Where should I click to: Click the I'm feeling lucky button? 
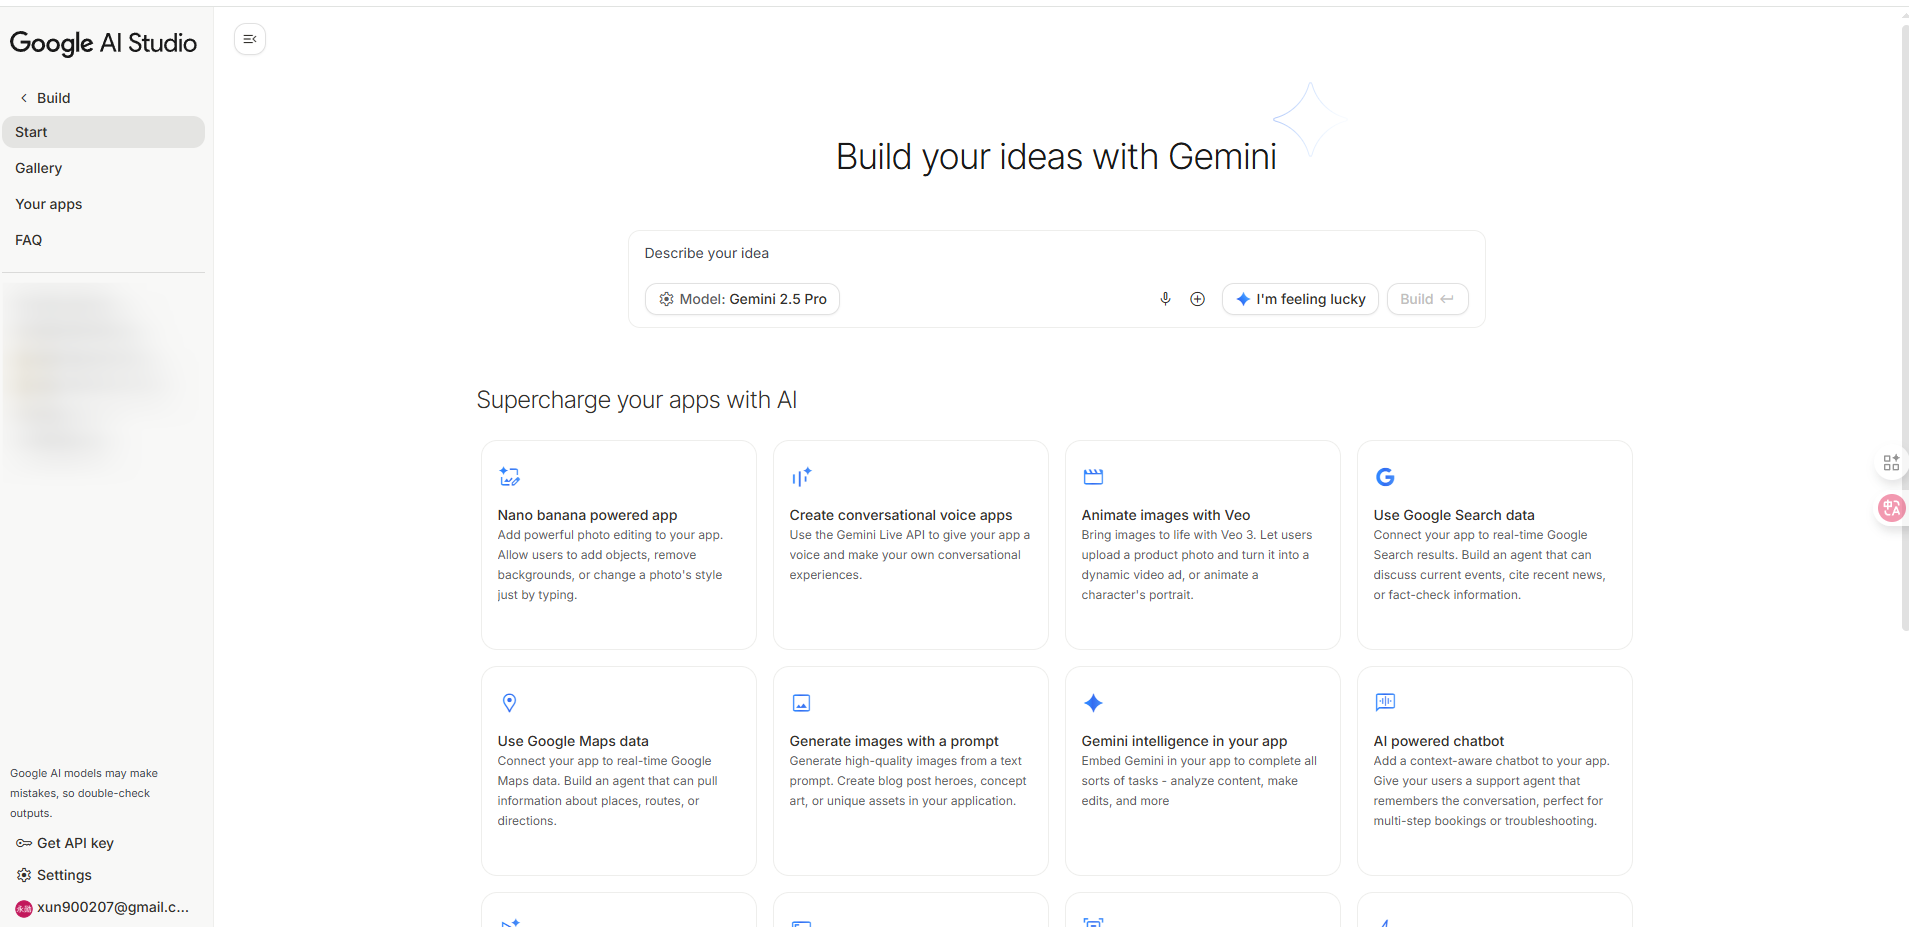pyautogui.click(x=1300, y=299)
